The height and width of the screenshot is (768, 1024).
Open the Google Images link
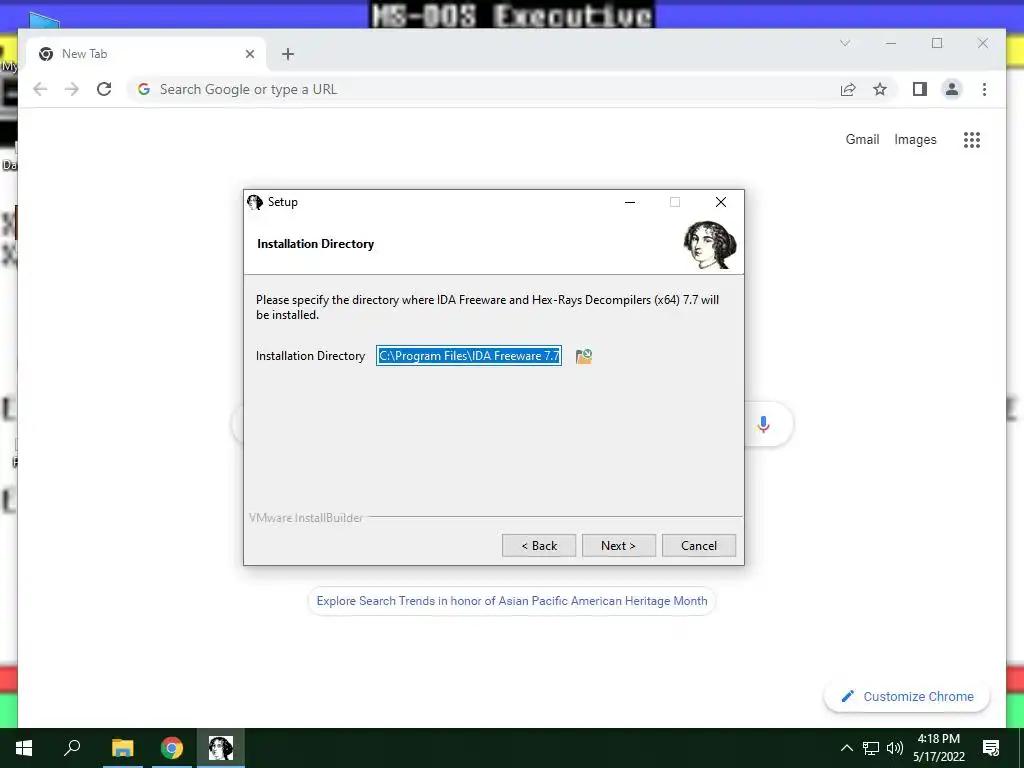click(x=915, y=139)
